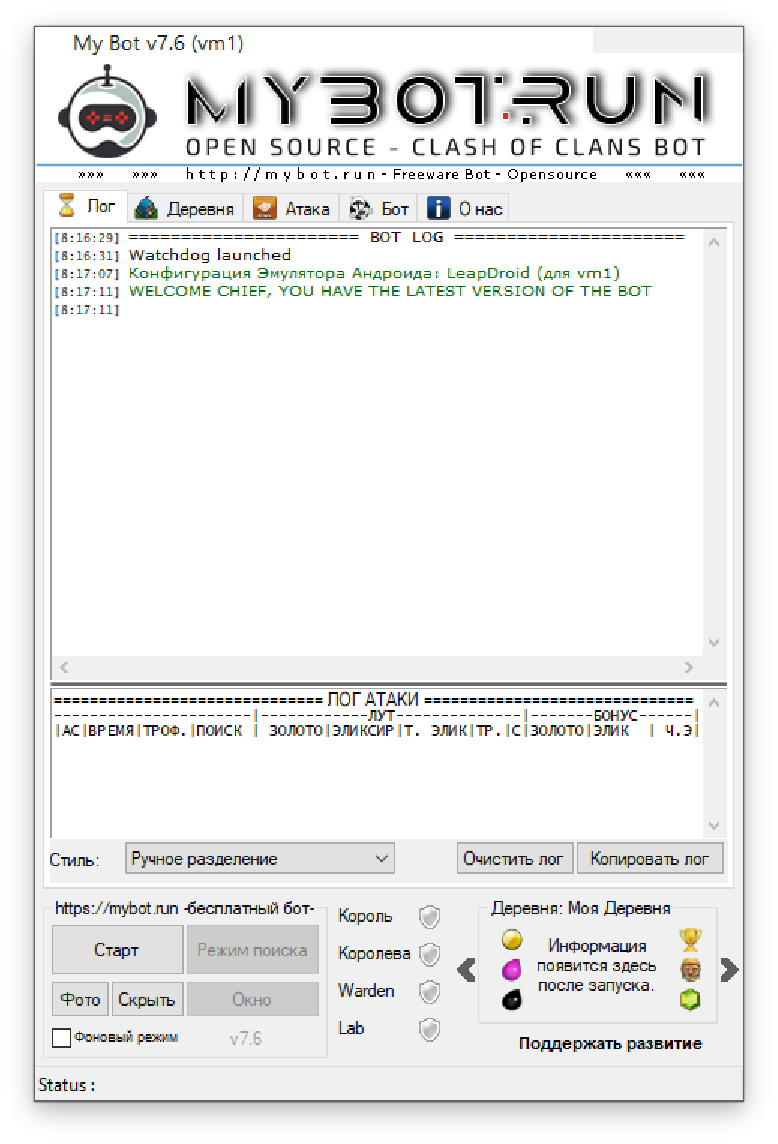Click the Деревня: Моя Деревня group title
The height and width of the screenshot is (1144, 778).
coord(580,908)
